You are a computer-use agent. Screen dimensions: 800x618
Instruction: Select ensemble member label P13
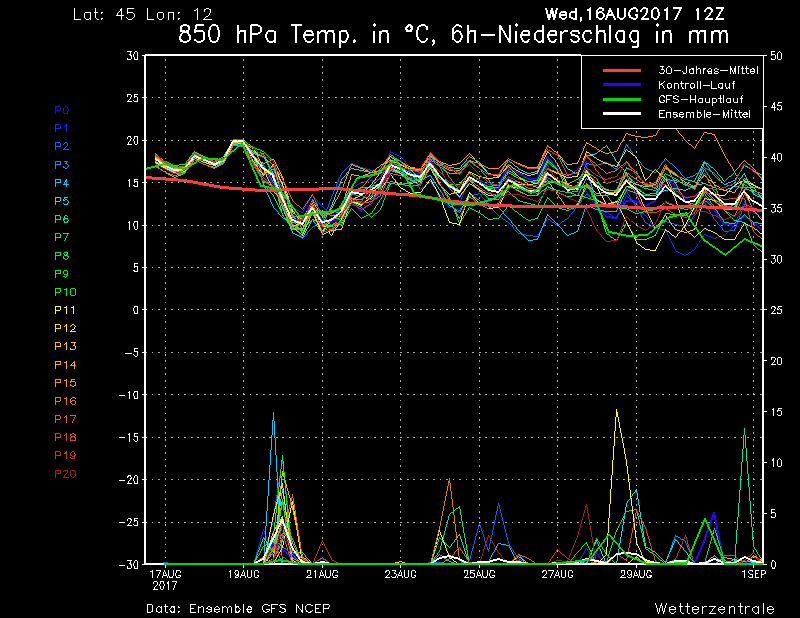click(63, 346)
